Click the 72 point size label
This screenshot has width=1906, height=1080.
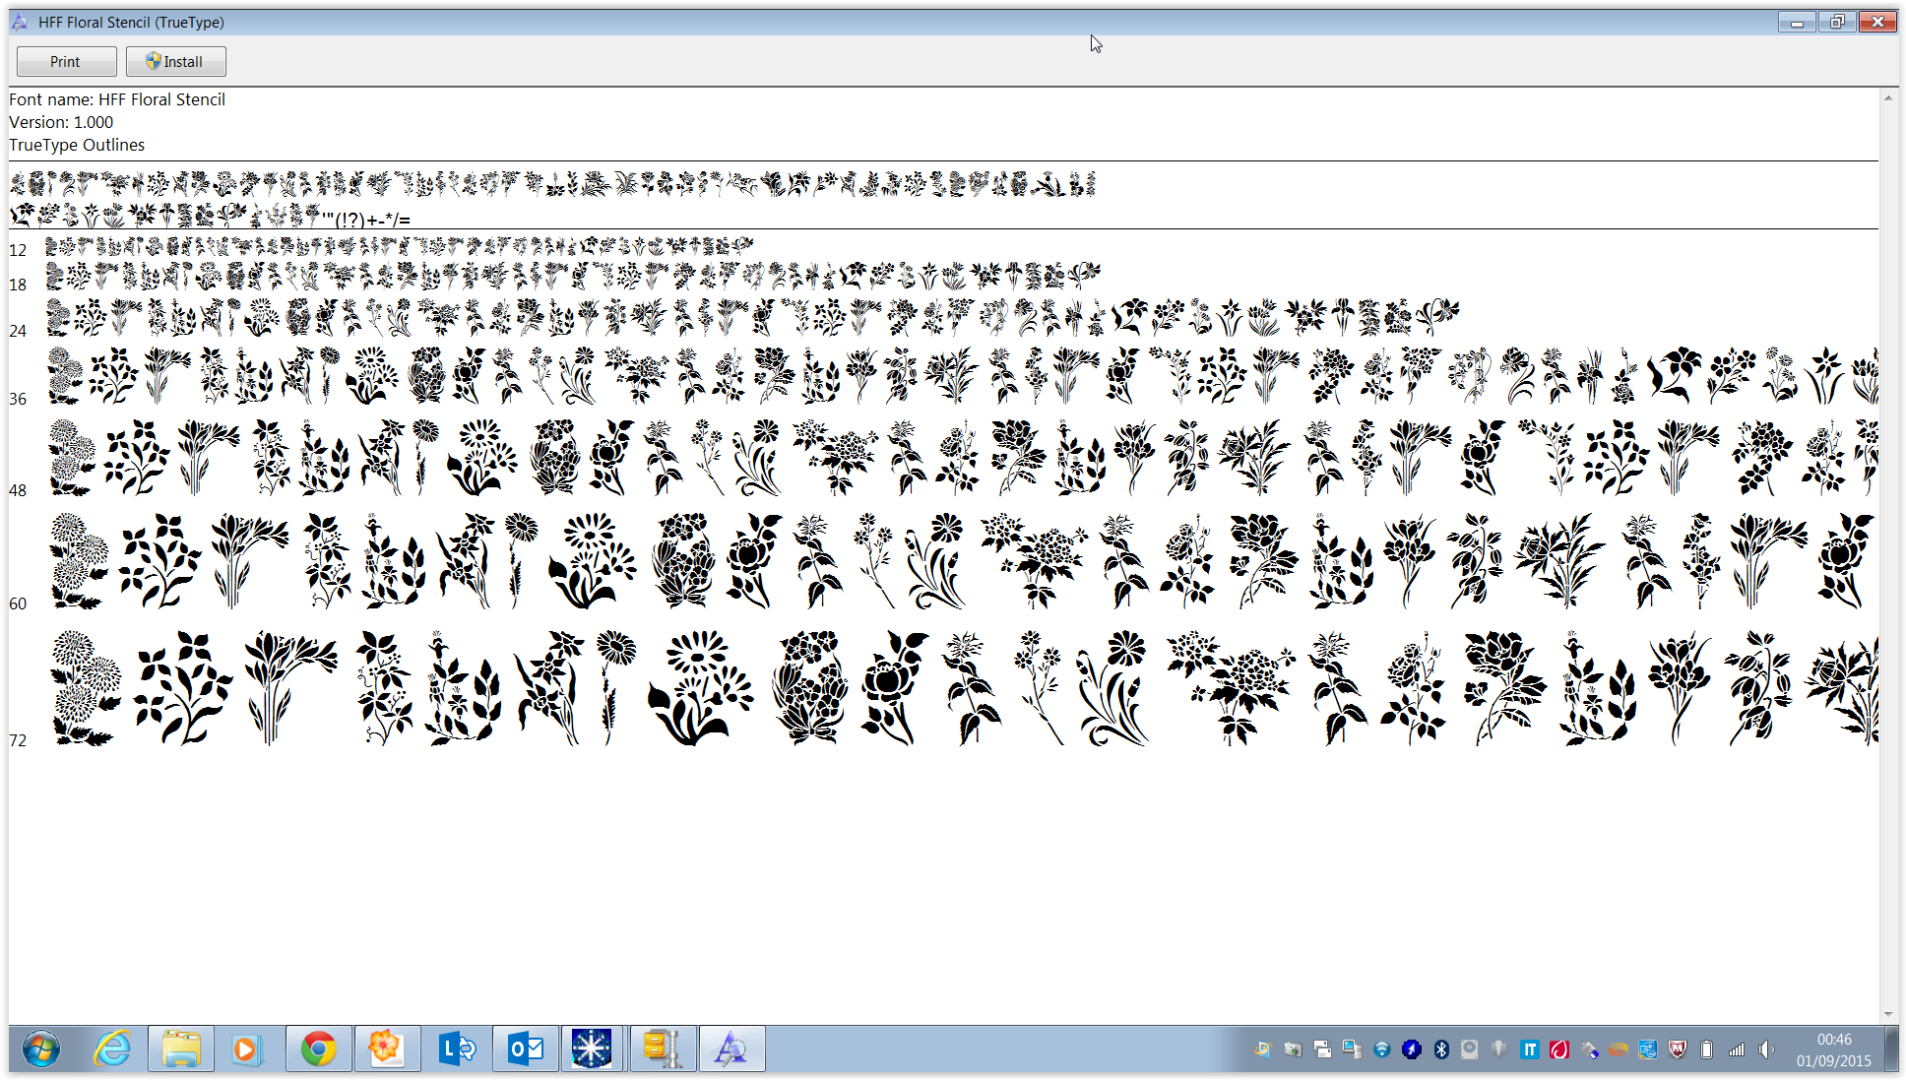18,741
